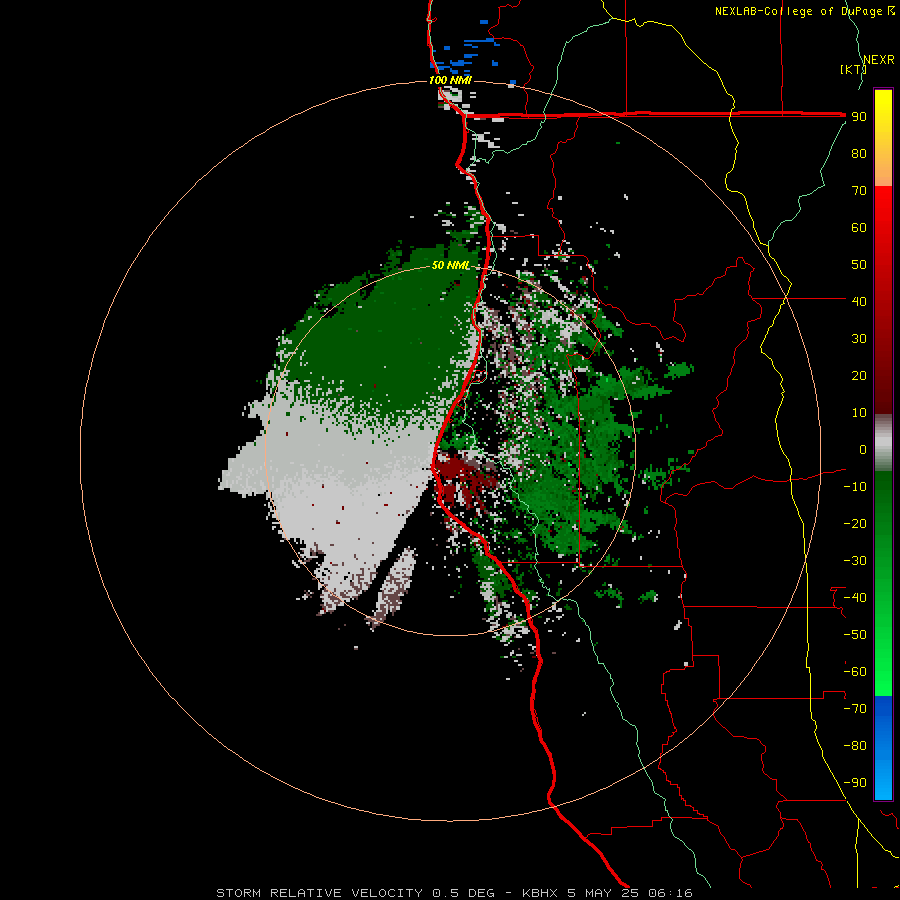Image resolution: width=900 pixels, height=900 pixels.
Task: Click the "0.5 DEG" elevation angle in caption
Action: [463, 893]
